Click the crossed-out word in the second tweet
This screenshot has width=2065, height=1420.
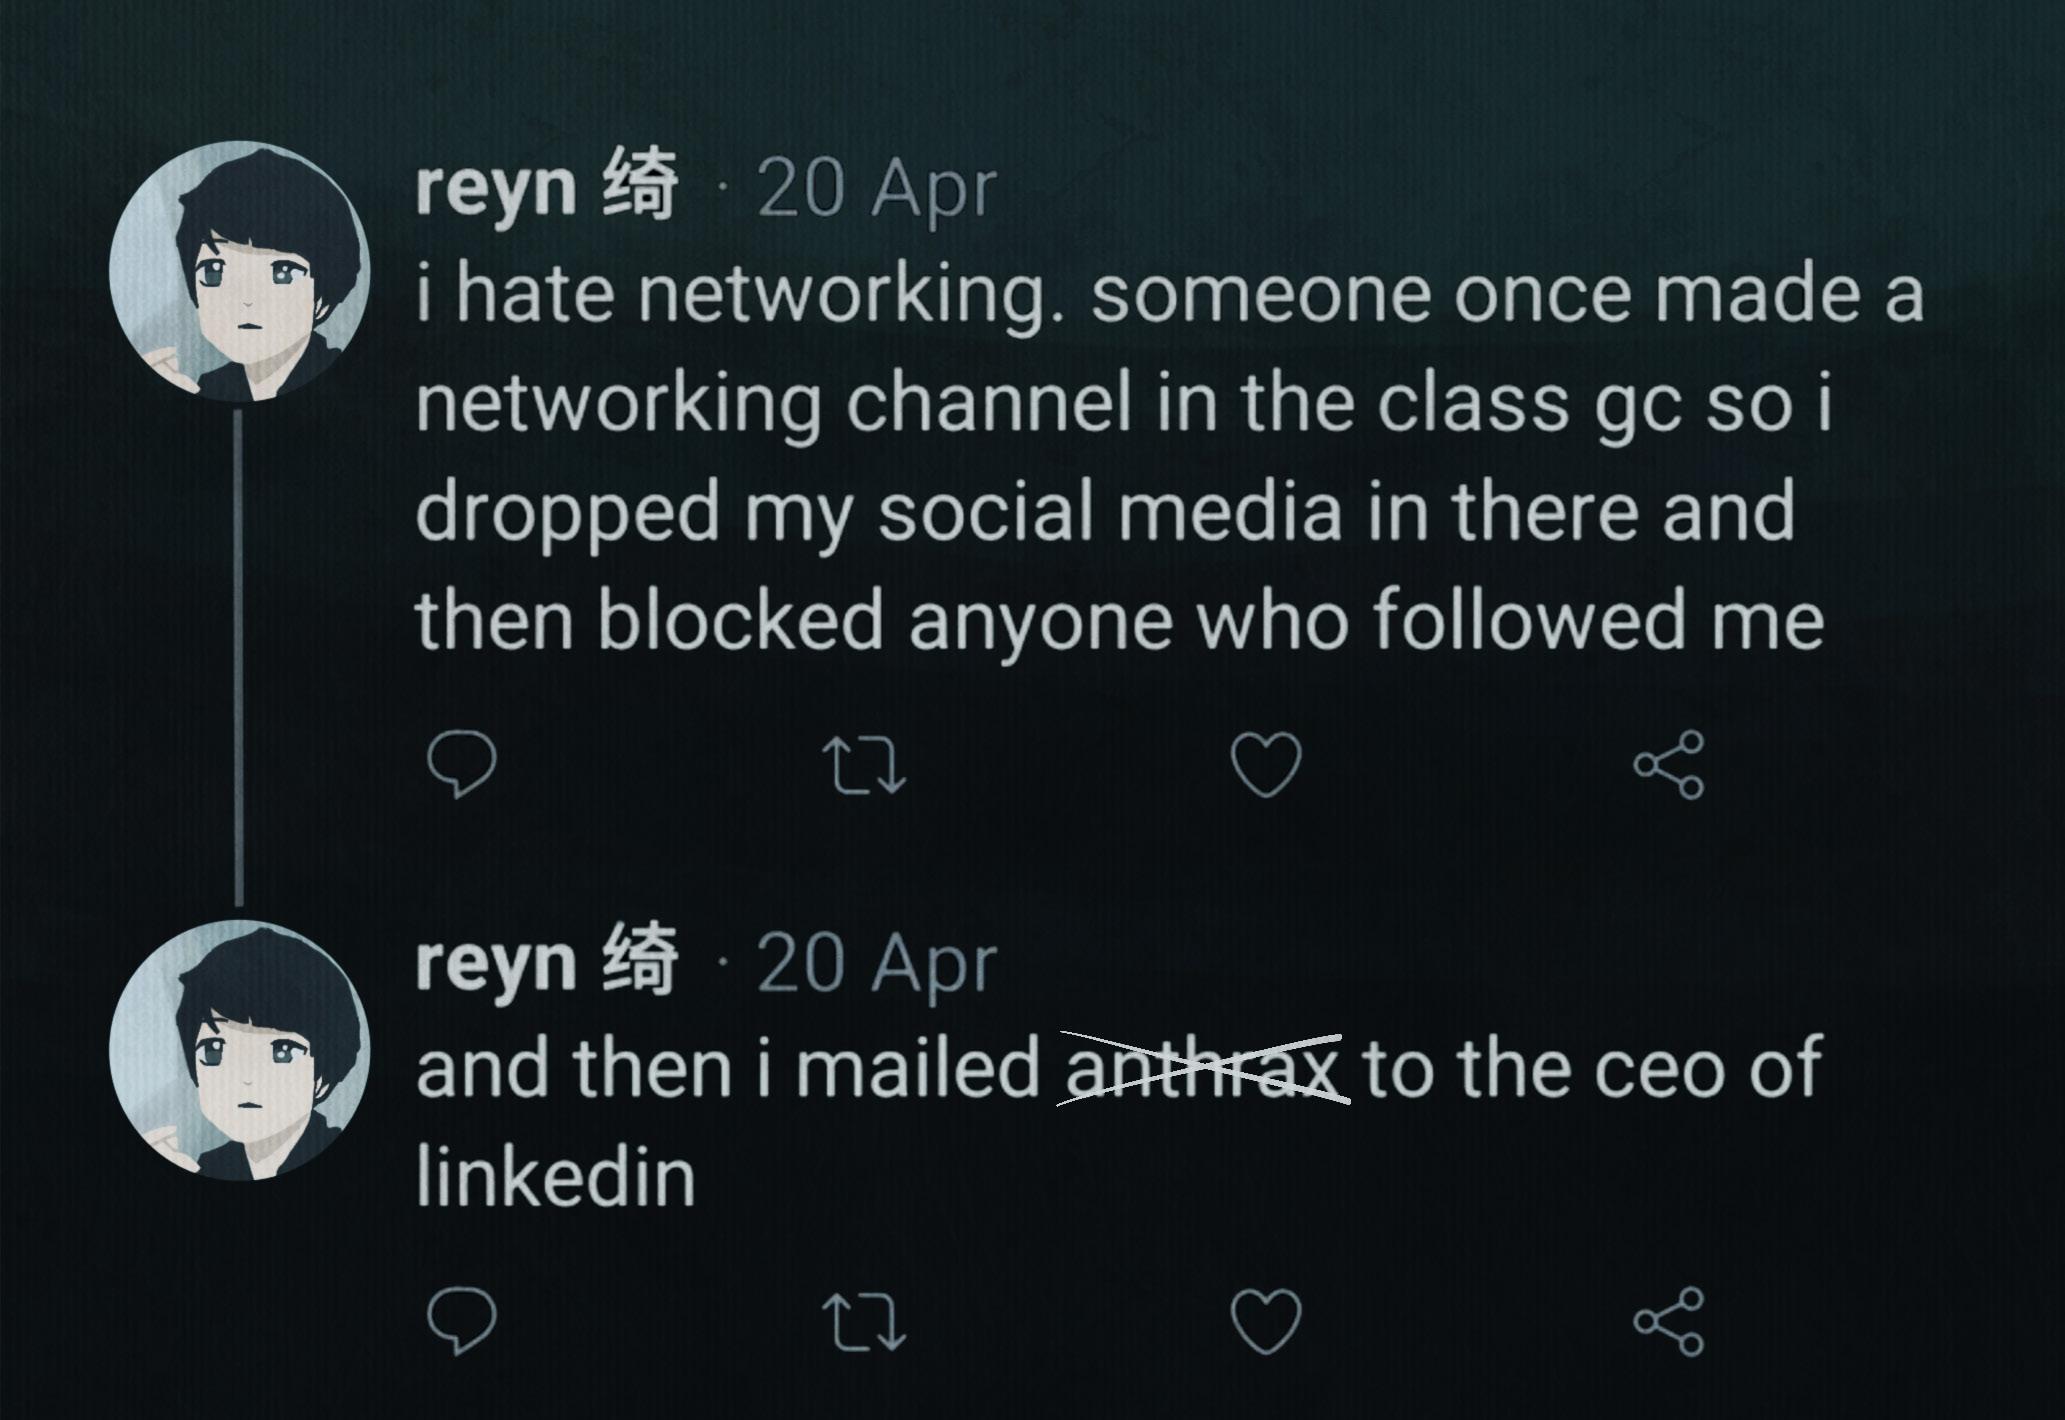pos(1203,1068)
